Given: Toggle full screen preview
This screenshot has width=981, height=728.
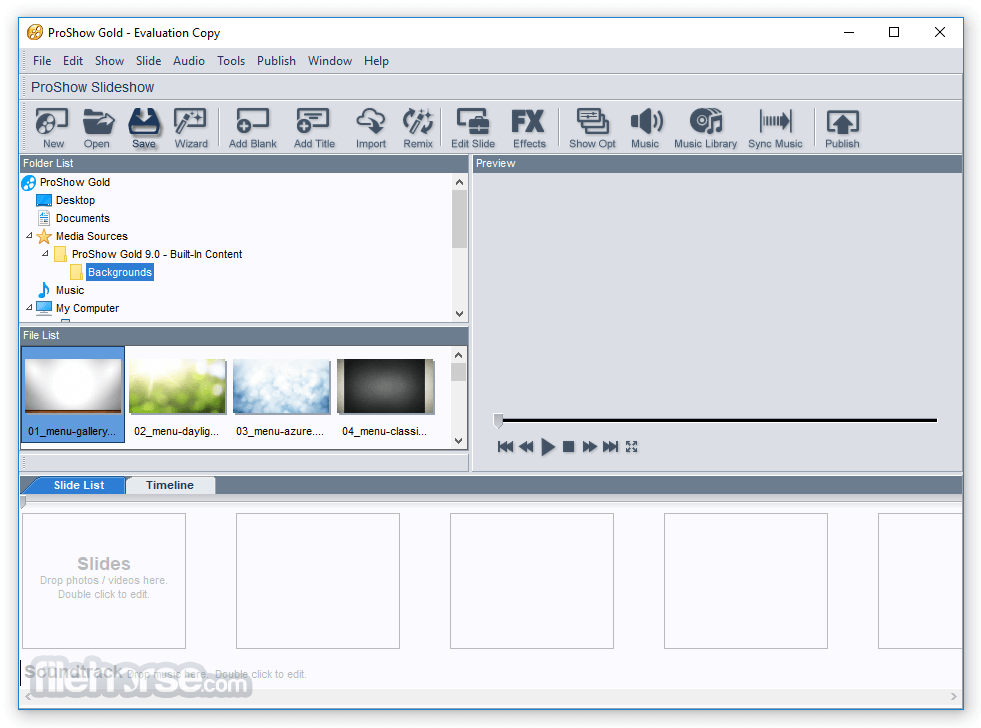Looking at the screenshot, I should point(631,447).
